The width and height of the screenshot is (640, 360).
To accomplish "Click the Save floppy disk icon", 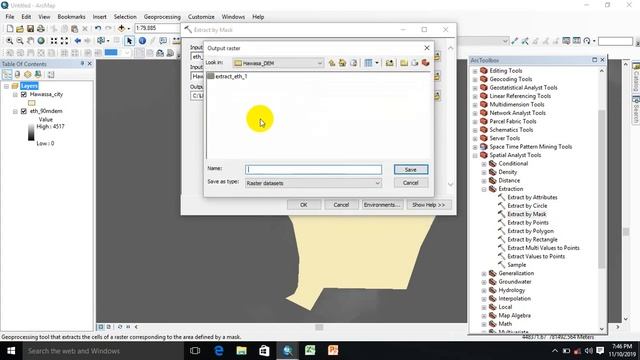I will [x=30, y=29].
